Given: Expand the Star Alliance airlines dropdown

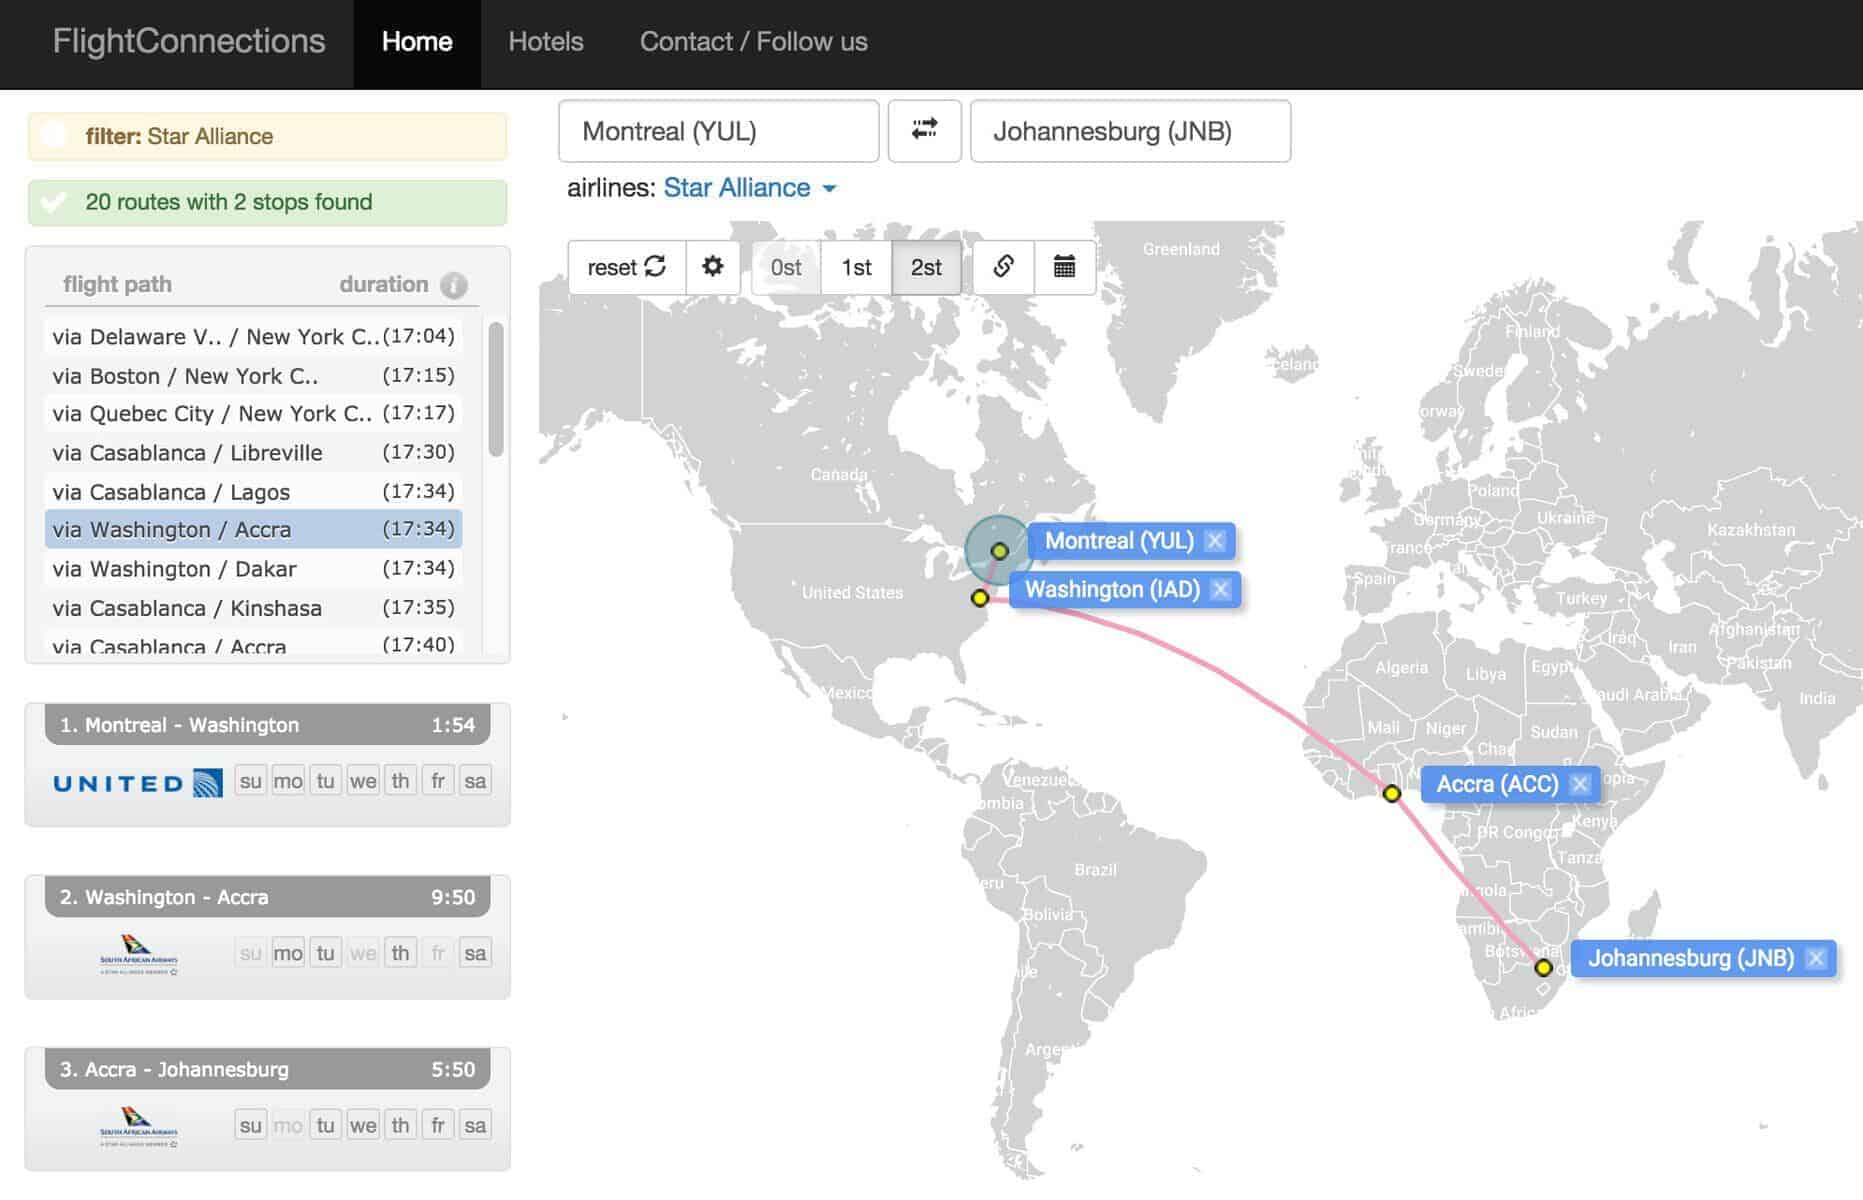Looking at the screenshot, I should click(x=749, y=188).
